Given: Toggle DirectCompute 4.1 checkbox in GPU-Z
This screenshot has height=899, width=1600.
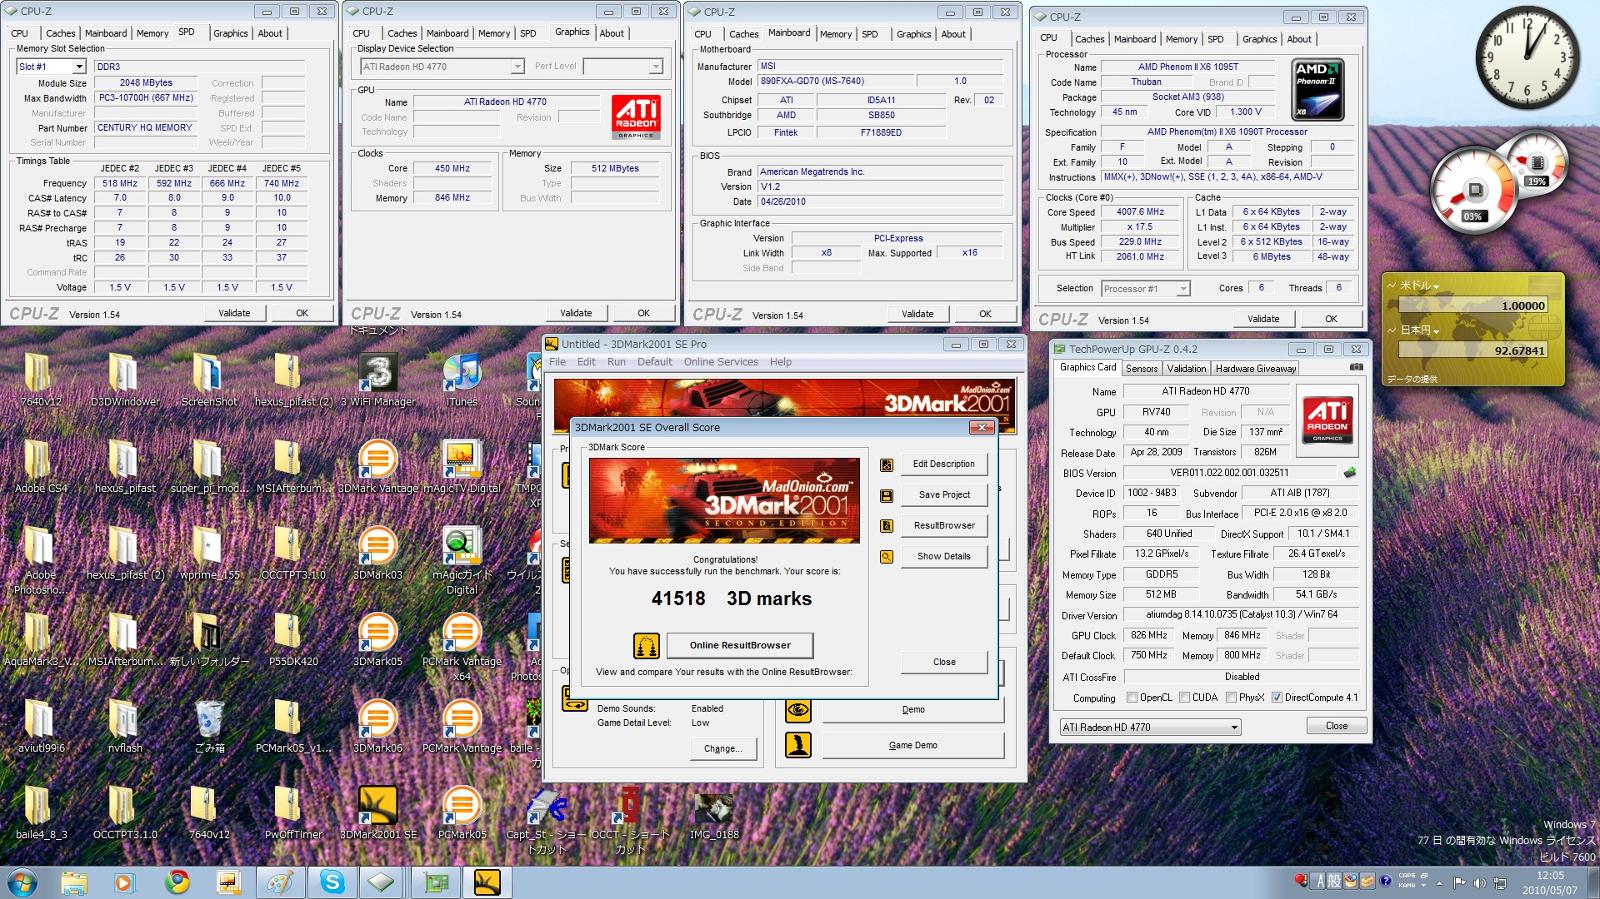Looking at the screenshot, I should 1277,698.
